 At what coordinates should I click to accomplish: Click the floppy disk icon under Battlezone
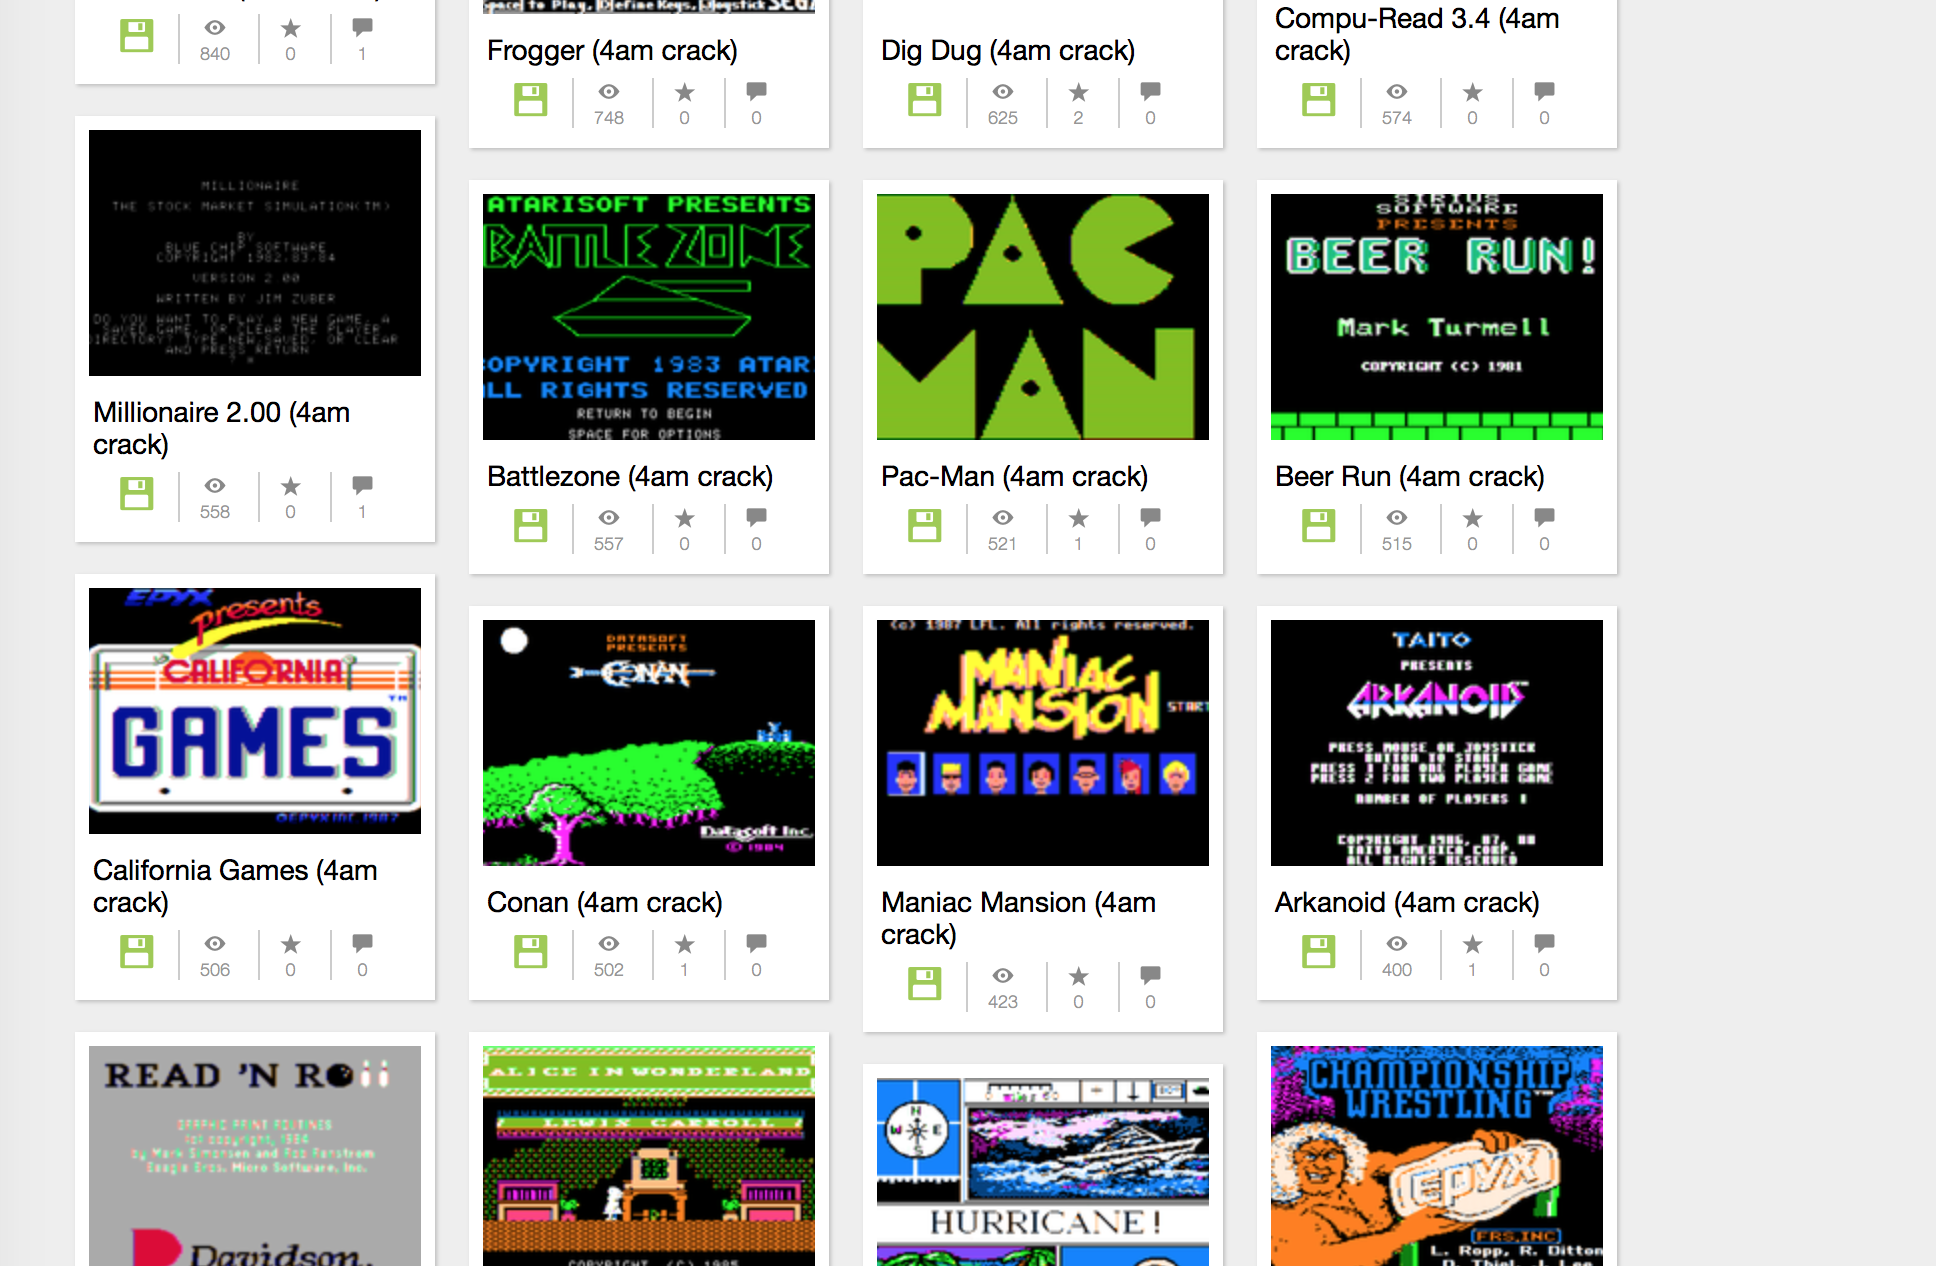(530, 526)
